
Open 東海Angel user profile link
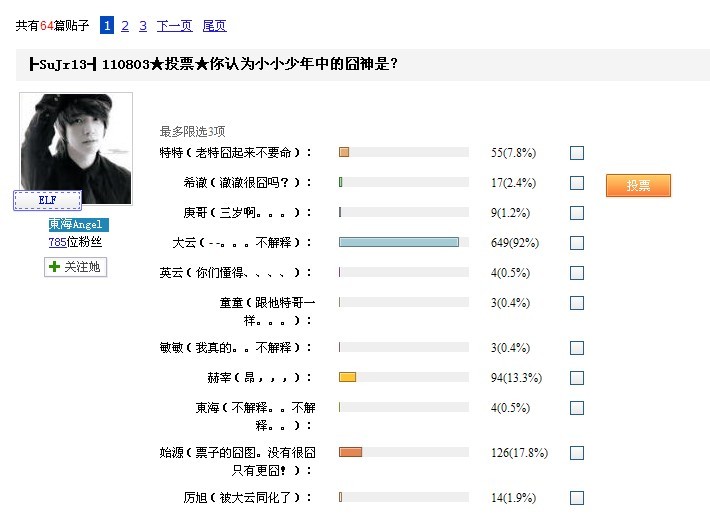click(x=76, y=224)
